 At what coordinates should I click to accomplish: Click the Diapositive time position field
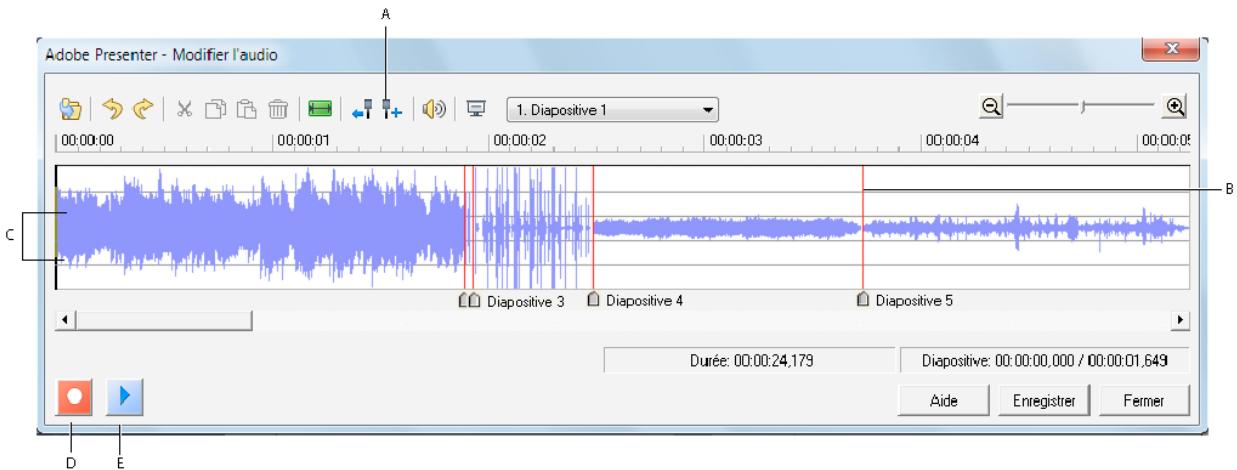pyautogui.click(x=1045, y=360)
